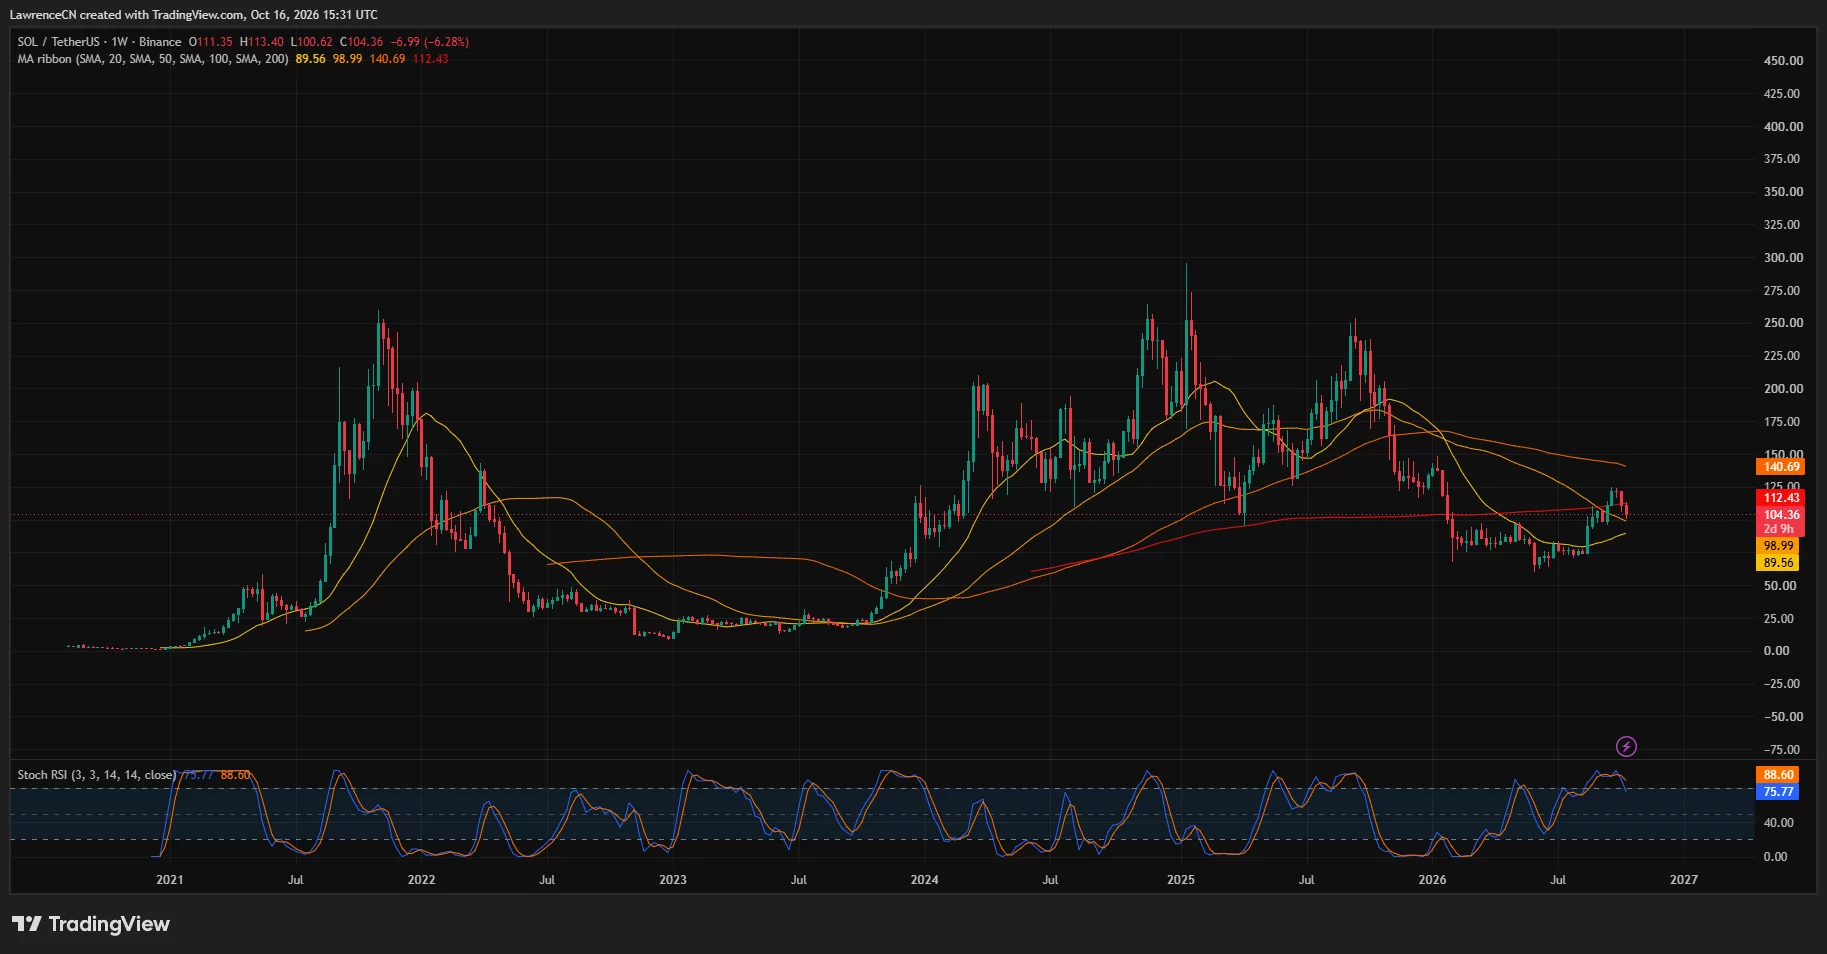Click the 2021 label on time axis
This screenshot has height=954, width=1827.
coord(170,880)
